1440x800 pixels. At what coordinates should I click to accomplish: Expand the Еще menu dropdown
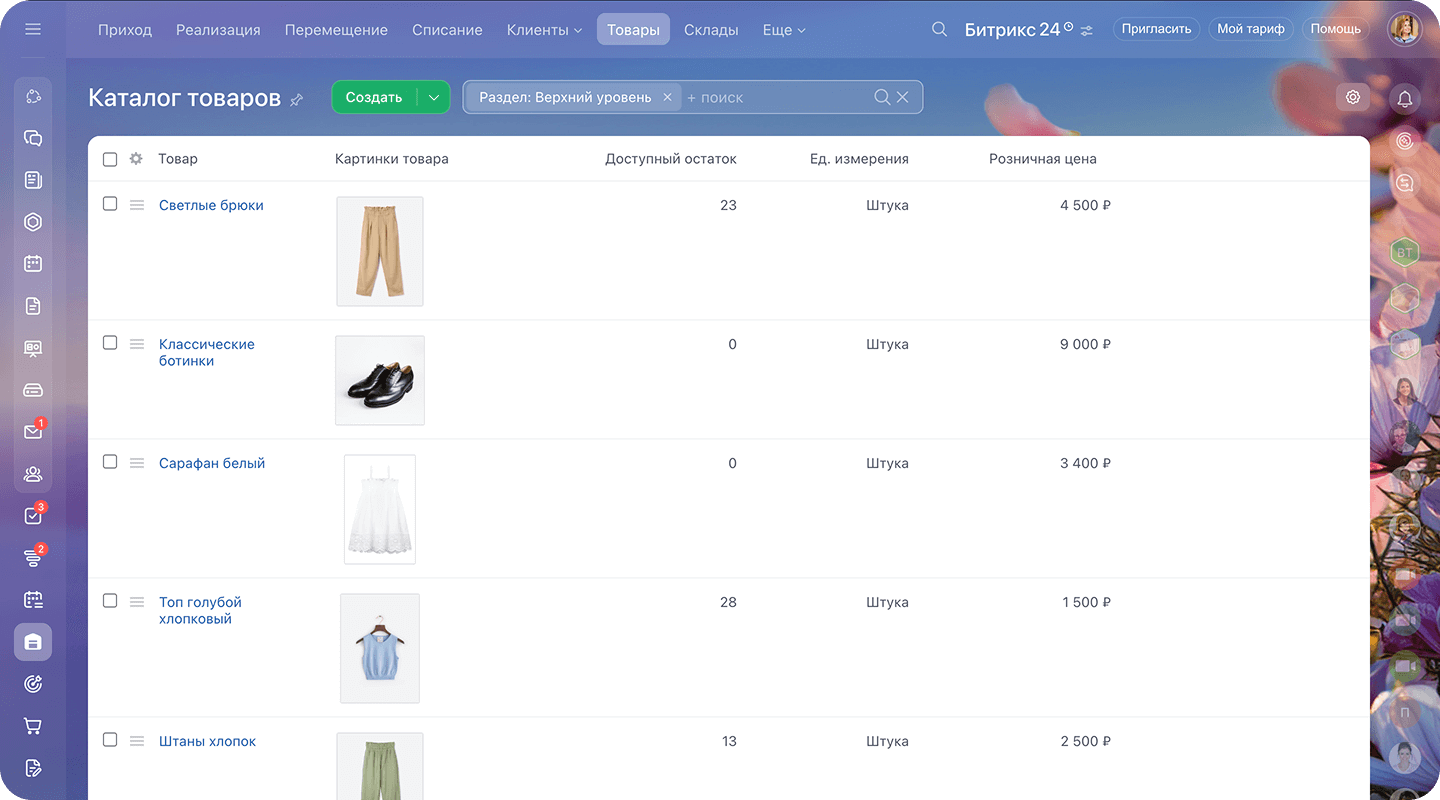point(783,30)
